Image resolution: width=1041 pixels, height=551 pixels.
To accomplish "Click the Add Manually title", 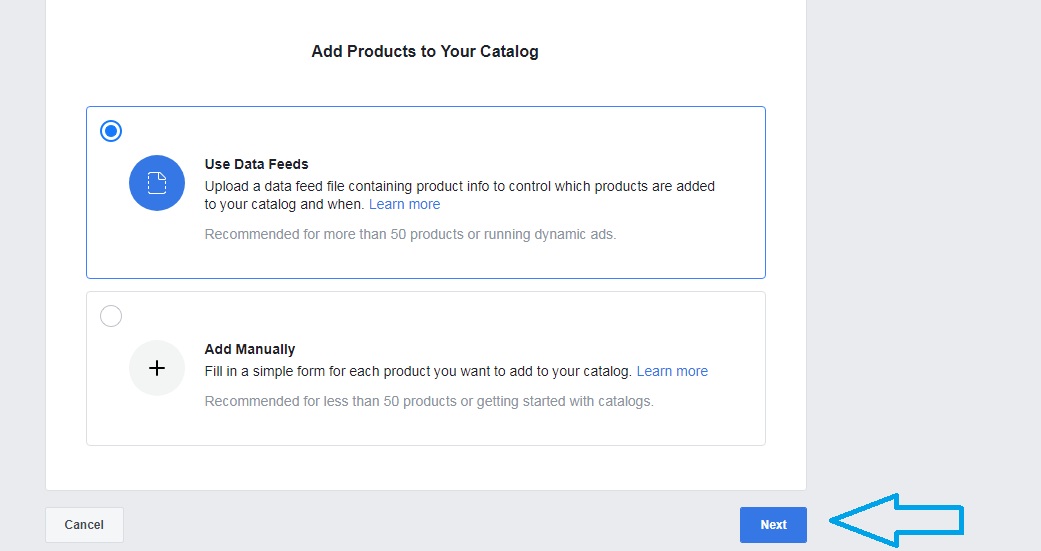I will (250, 349).
